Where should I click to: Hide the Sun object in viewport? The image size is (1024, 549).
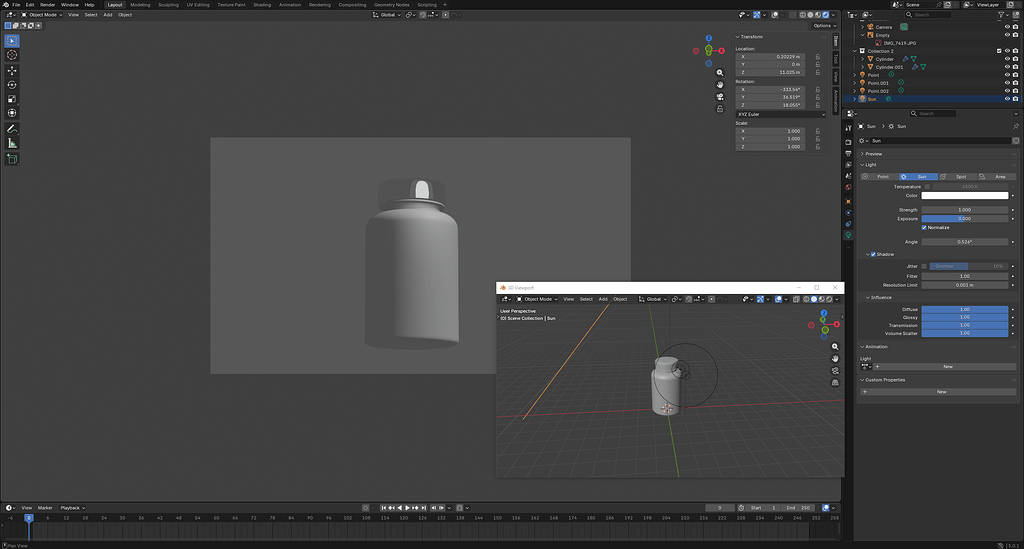pos(1007,99)
